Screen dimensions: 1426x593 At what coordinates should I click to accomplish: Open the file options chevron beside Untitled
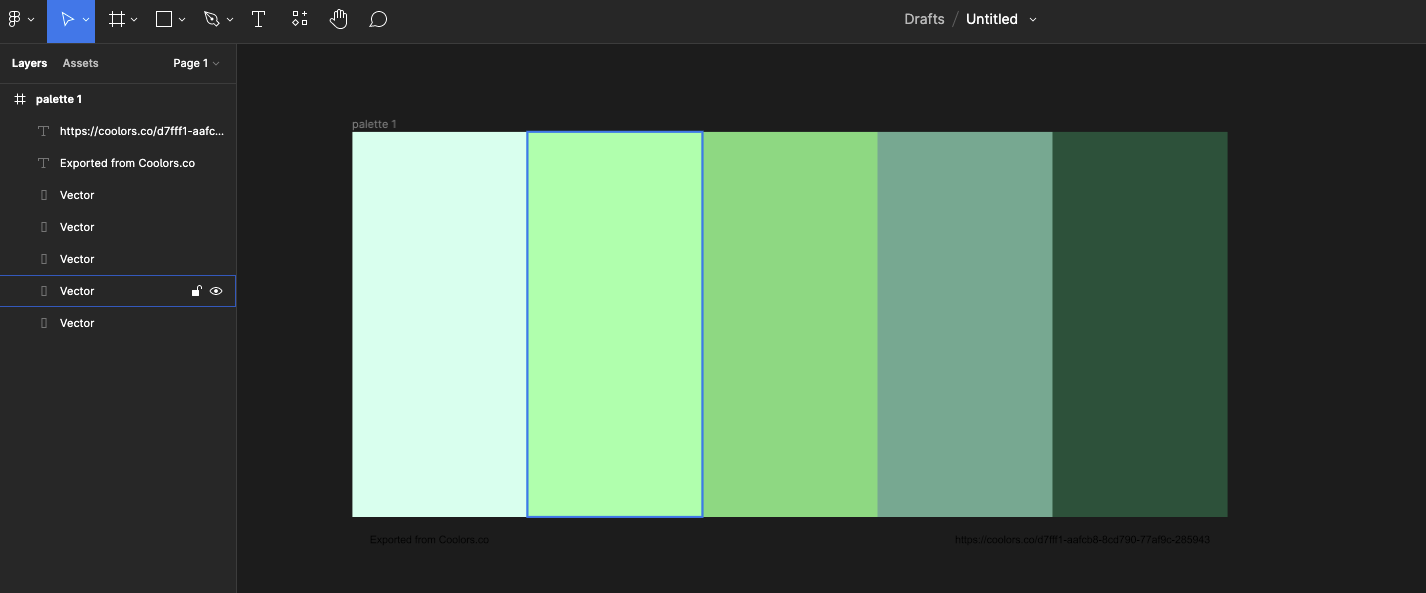tap(1033, 19)
